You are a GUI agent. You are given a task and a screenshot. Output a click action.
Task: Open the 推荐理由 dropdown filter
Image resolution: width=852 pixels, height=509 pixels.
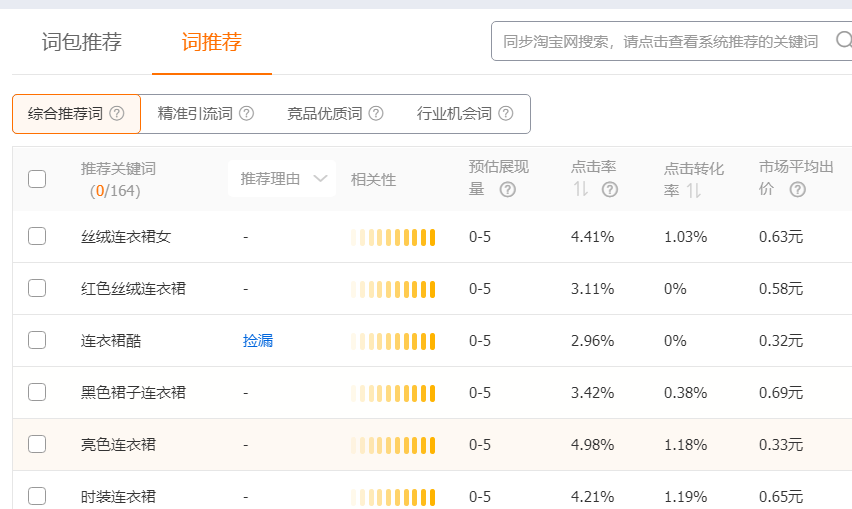(x=283, y=179)
